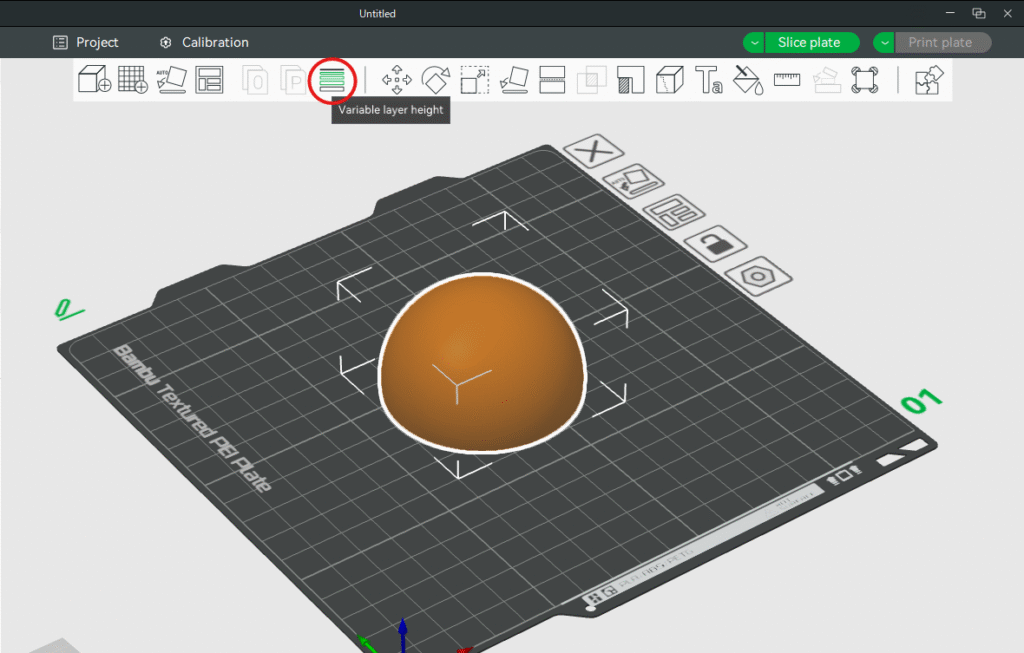The width and height of the screenshot is (1024, 653).
Task: Pick the Scale tool icon
Action: [474, 80]
